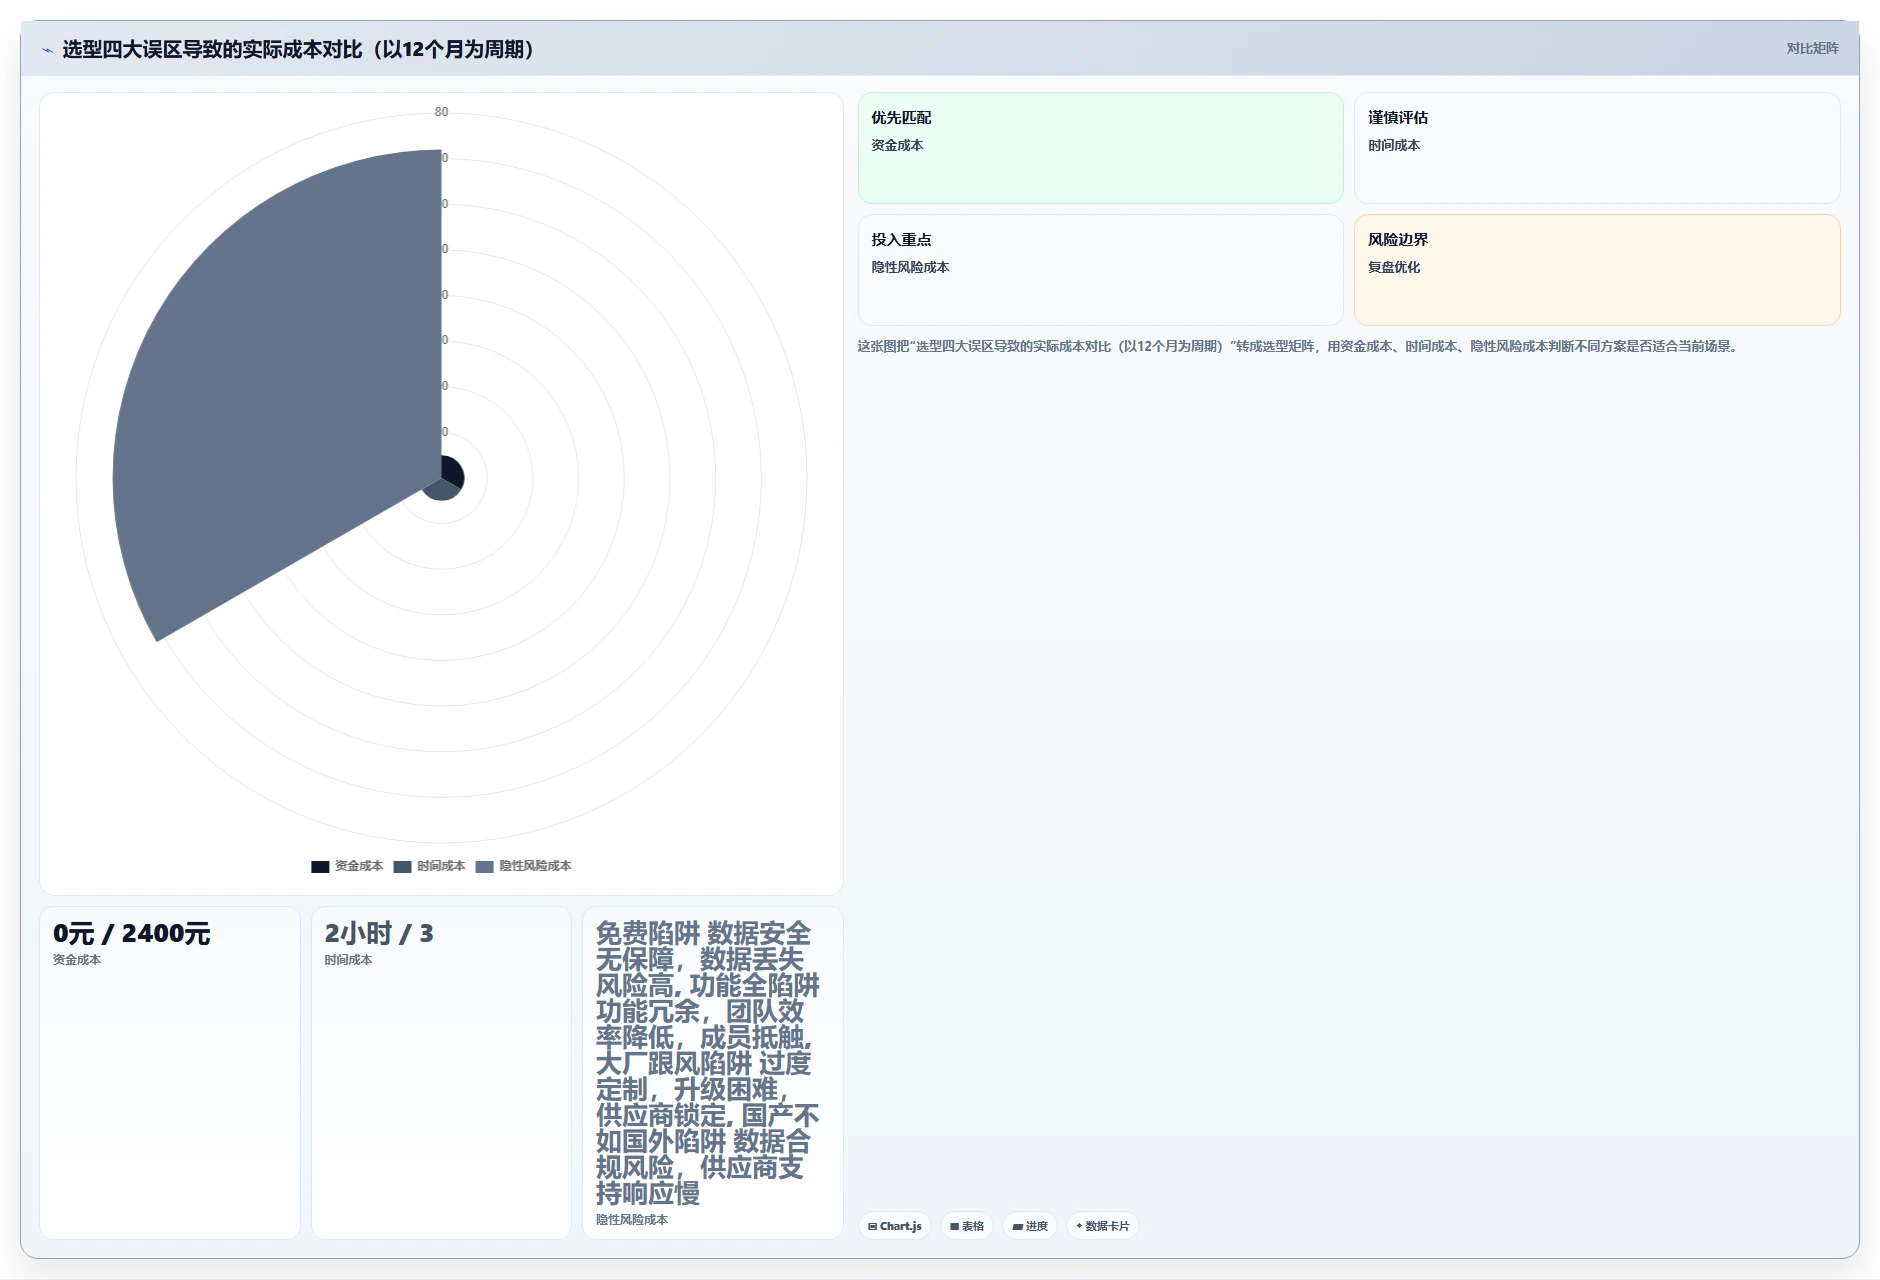Click the small icon beside the header title
1880x1280 pixels.
click(47, 50)
